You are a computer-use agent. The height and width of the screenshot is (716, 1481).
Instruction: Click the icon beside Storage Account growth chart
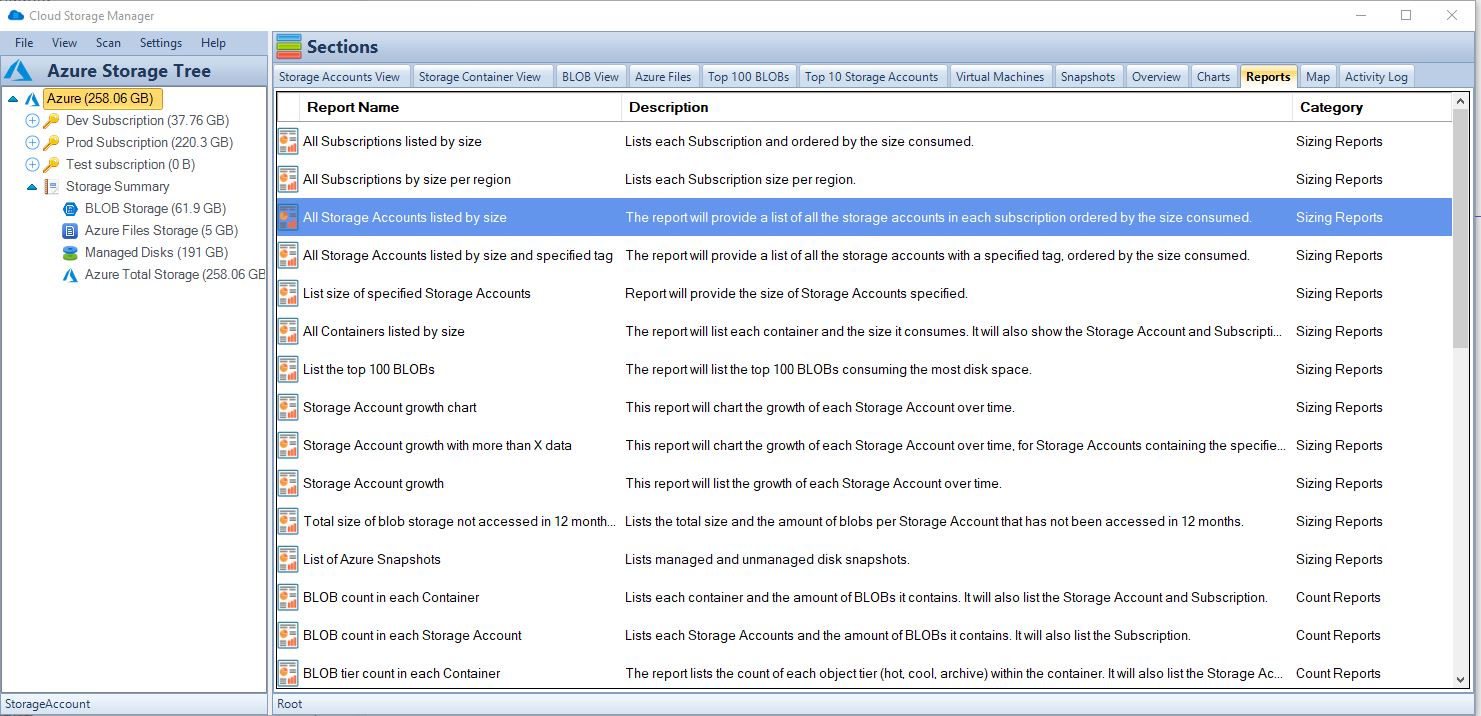pos(288,408)
